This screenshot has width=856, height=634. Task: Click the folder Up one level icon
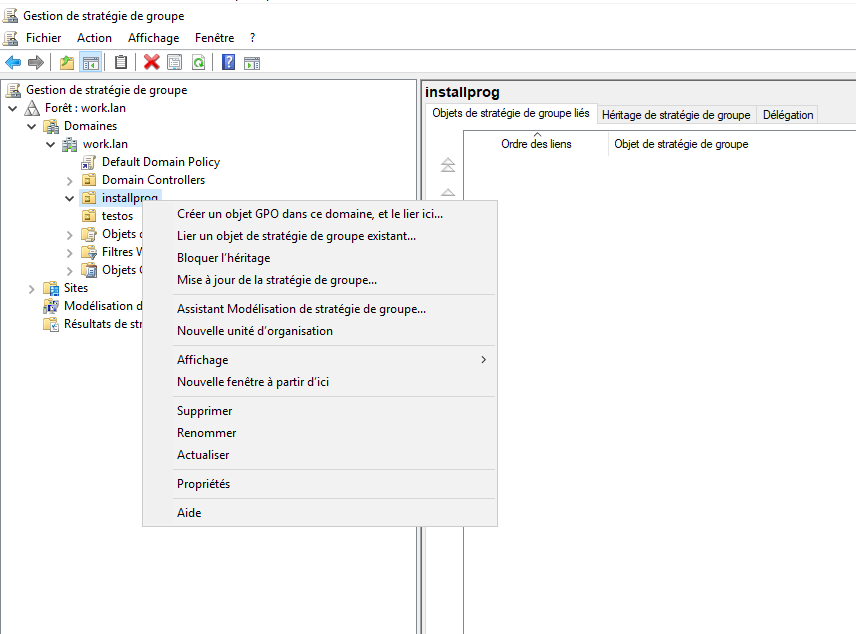67,63
